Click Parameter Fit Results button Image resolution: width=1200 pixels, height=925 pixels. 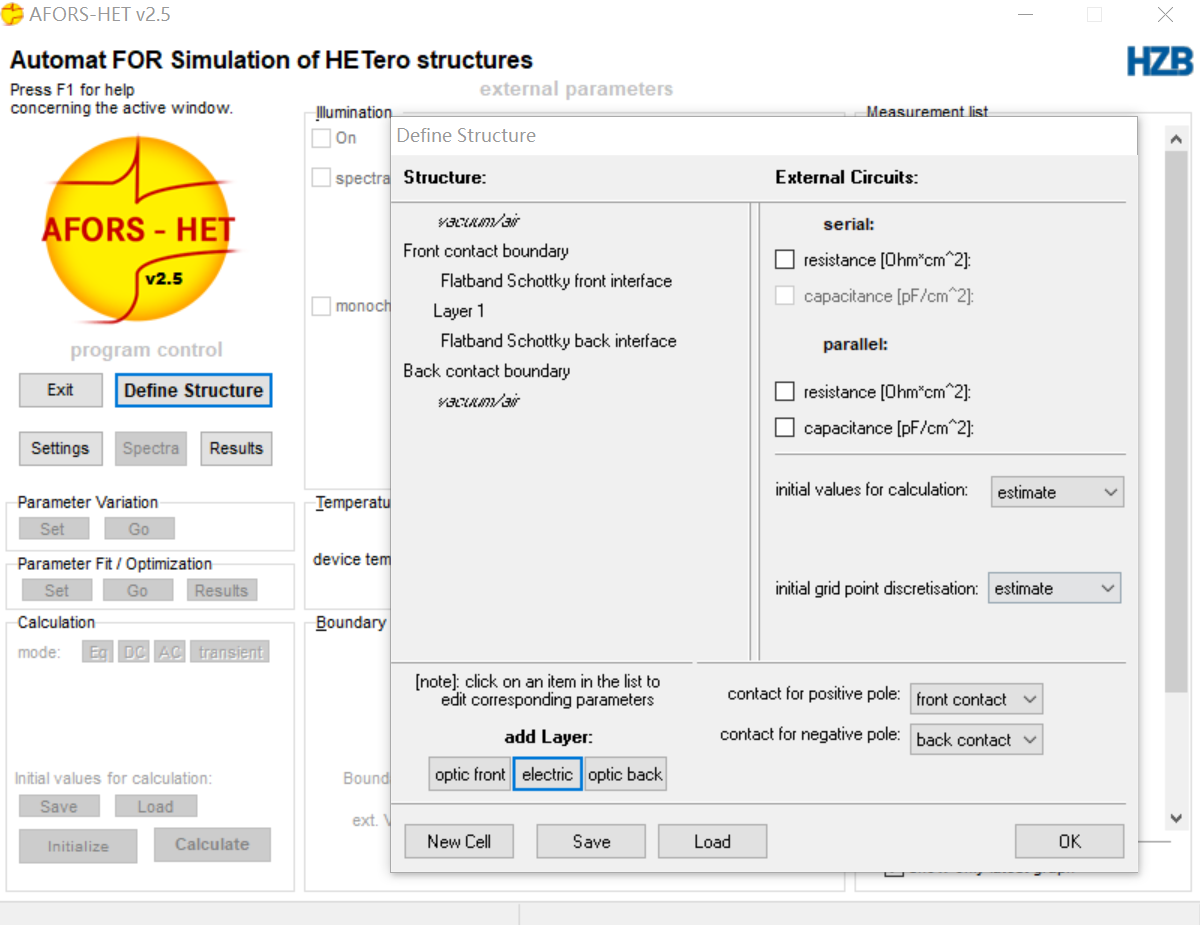pos(221,590)
